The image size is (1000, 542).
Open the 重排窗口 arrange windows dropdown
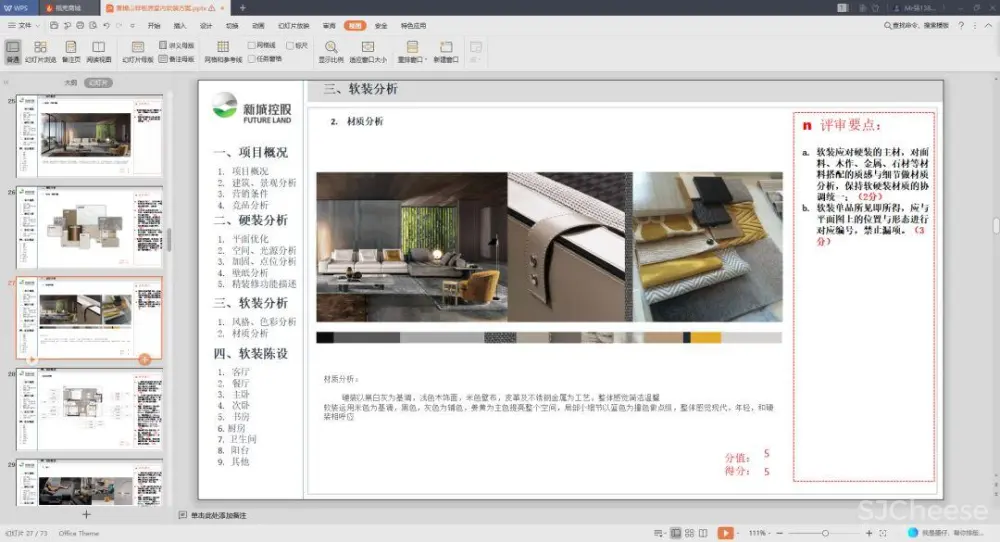(x=411, y=52)
